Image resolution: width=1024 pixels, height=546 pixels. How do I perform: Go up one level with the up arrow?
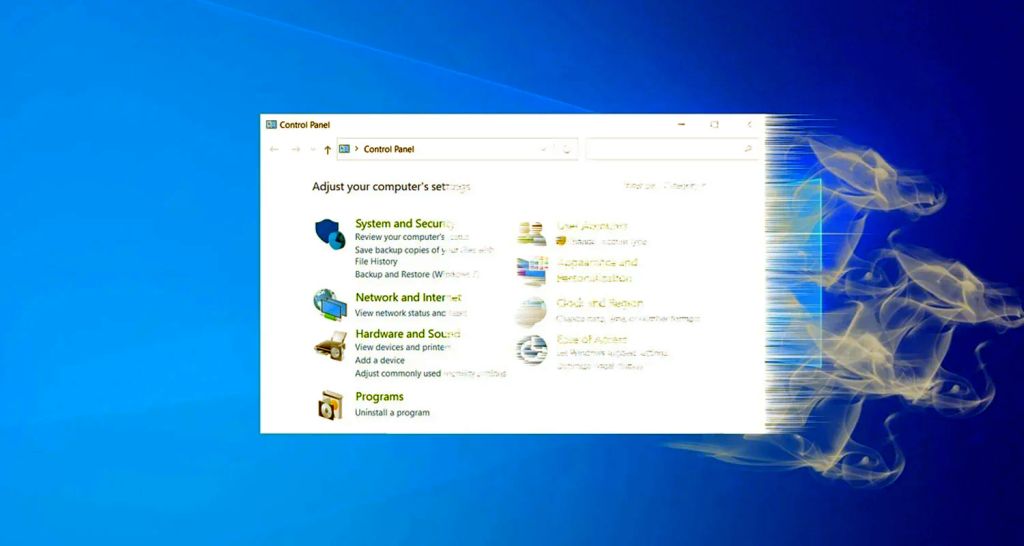click(327, 150)
